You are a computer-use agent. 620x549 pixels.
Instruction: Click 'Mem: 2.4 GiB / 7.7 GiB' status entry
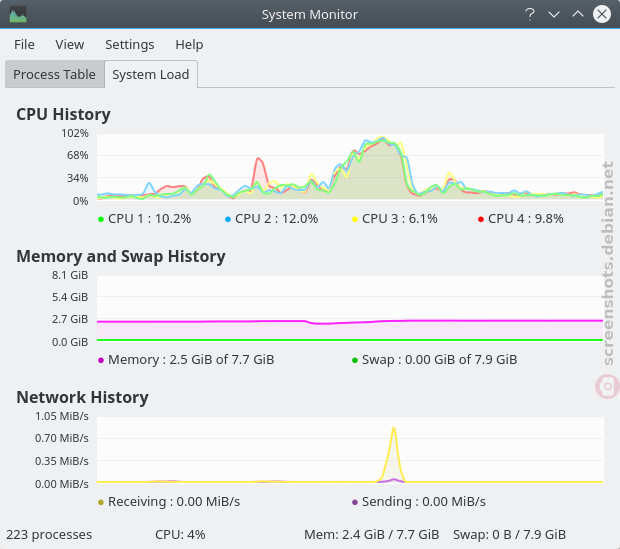[371, 535]
